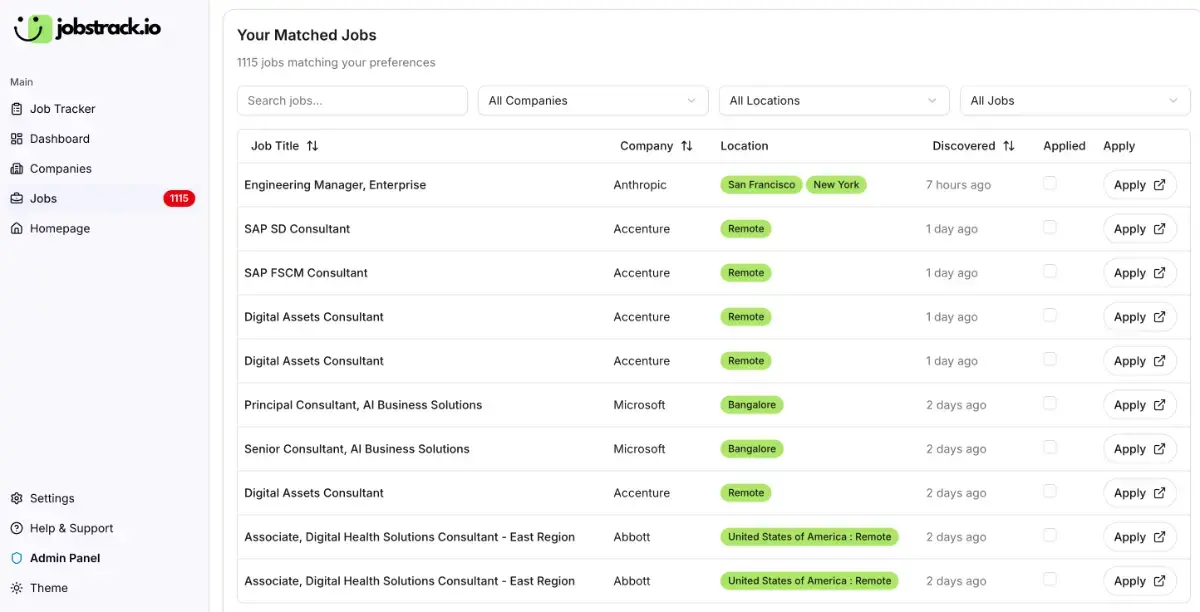Sort by Discovered arrows icon
This screenshot has height=612, width=1200.
[1008, 146]
